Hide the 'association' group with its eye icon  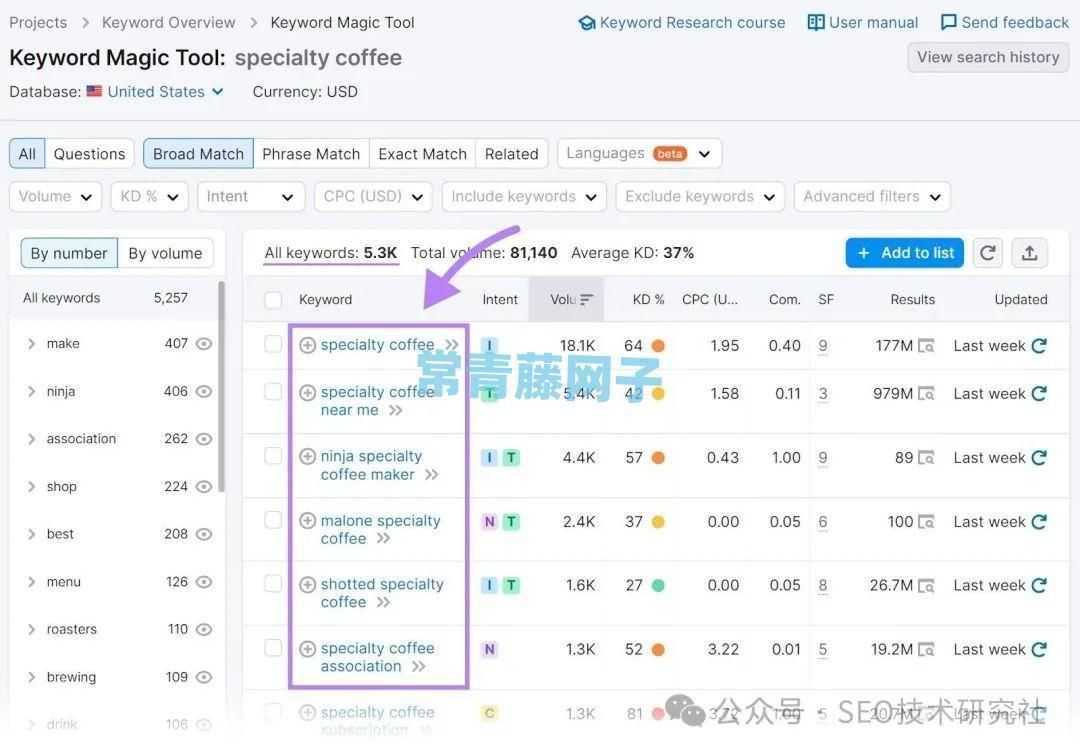tap(204, 439)
